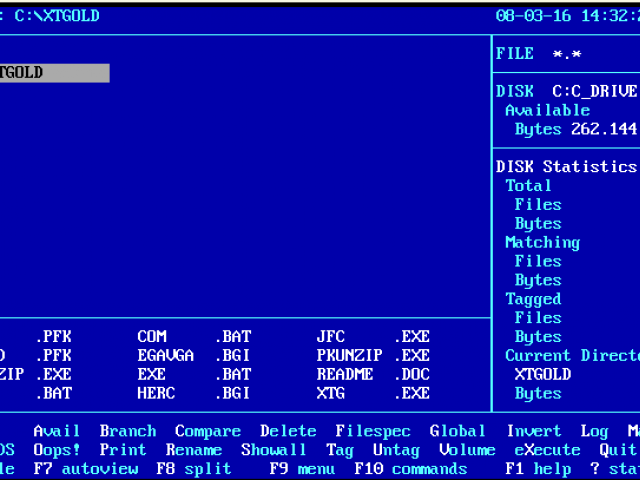
Task: Run the Compare command
Action: coord(208,431)
